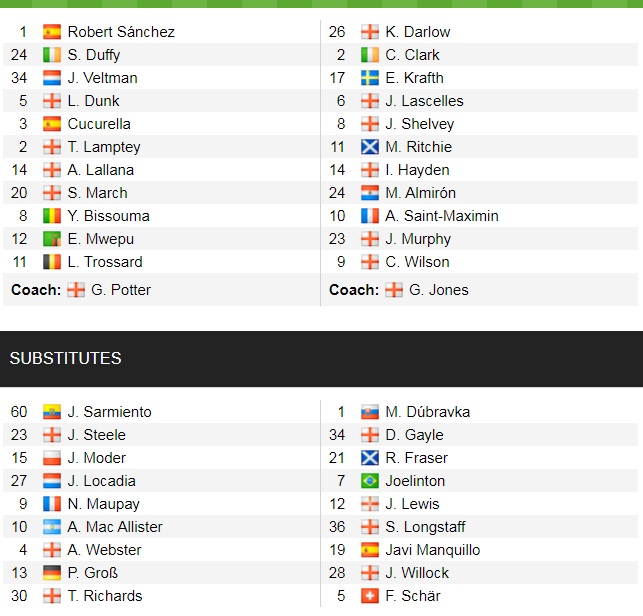Open player L. Dunk's profile
The height and width of the screenshot is (616, 643).
[x=94, y=101]
